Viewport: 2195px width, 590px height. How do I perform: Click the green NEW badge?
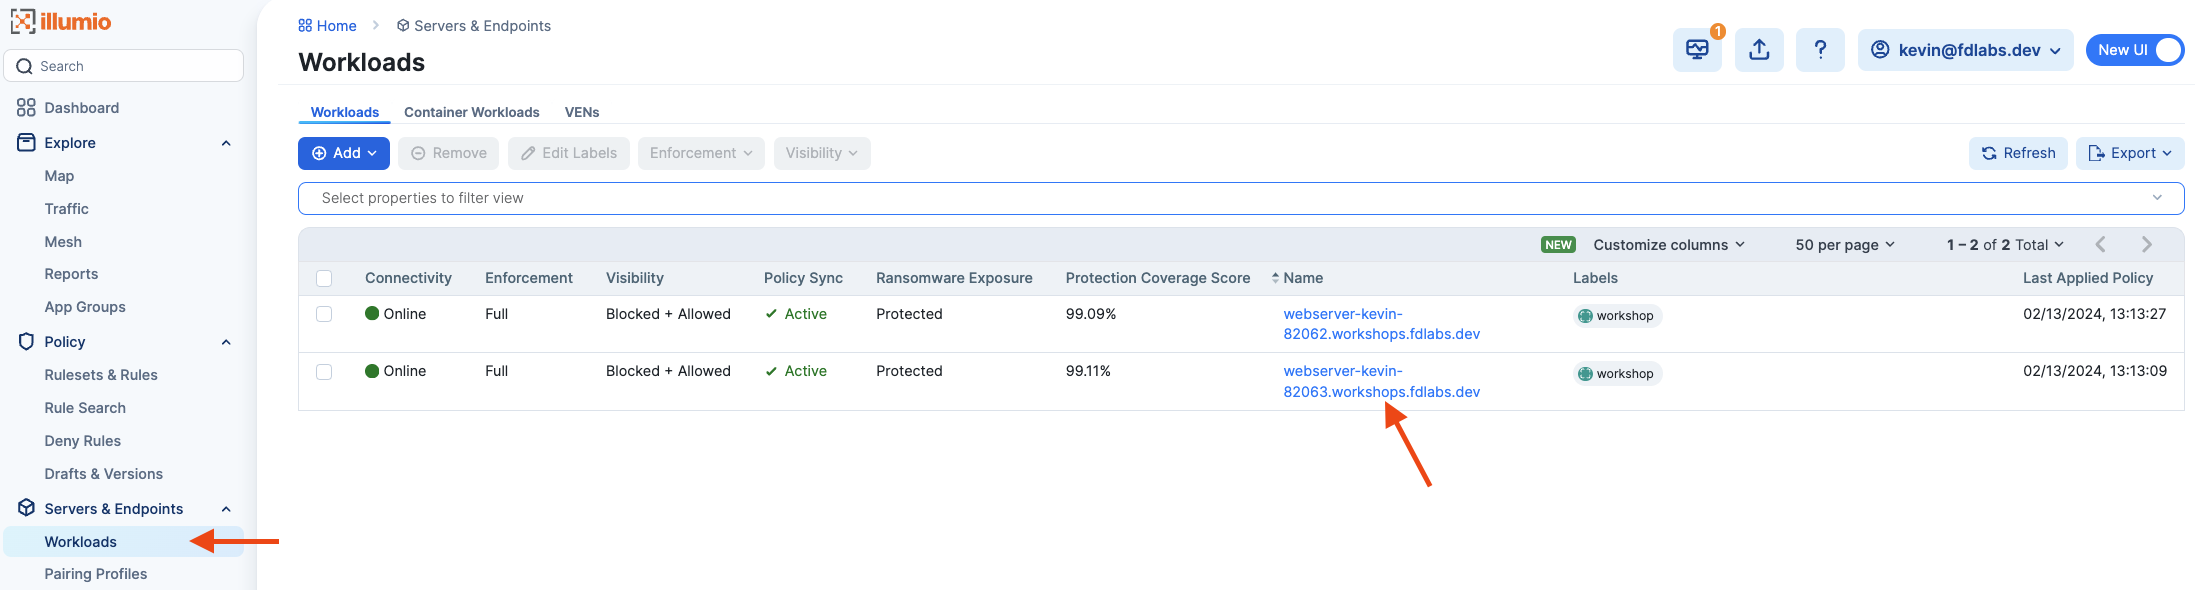click(x=1558, y=245)
